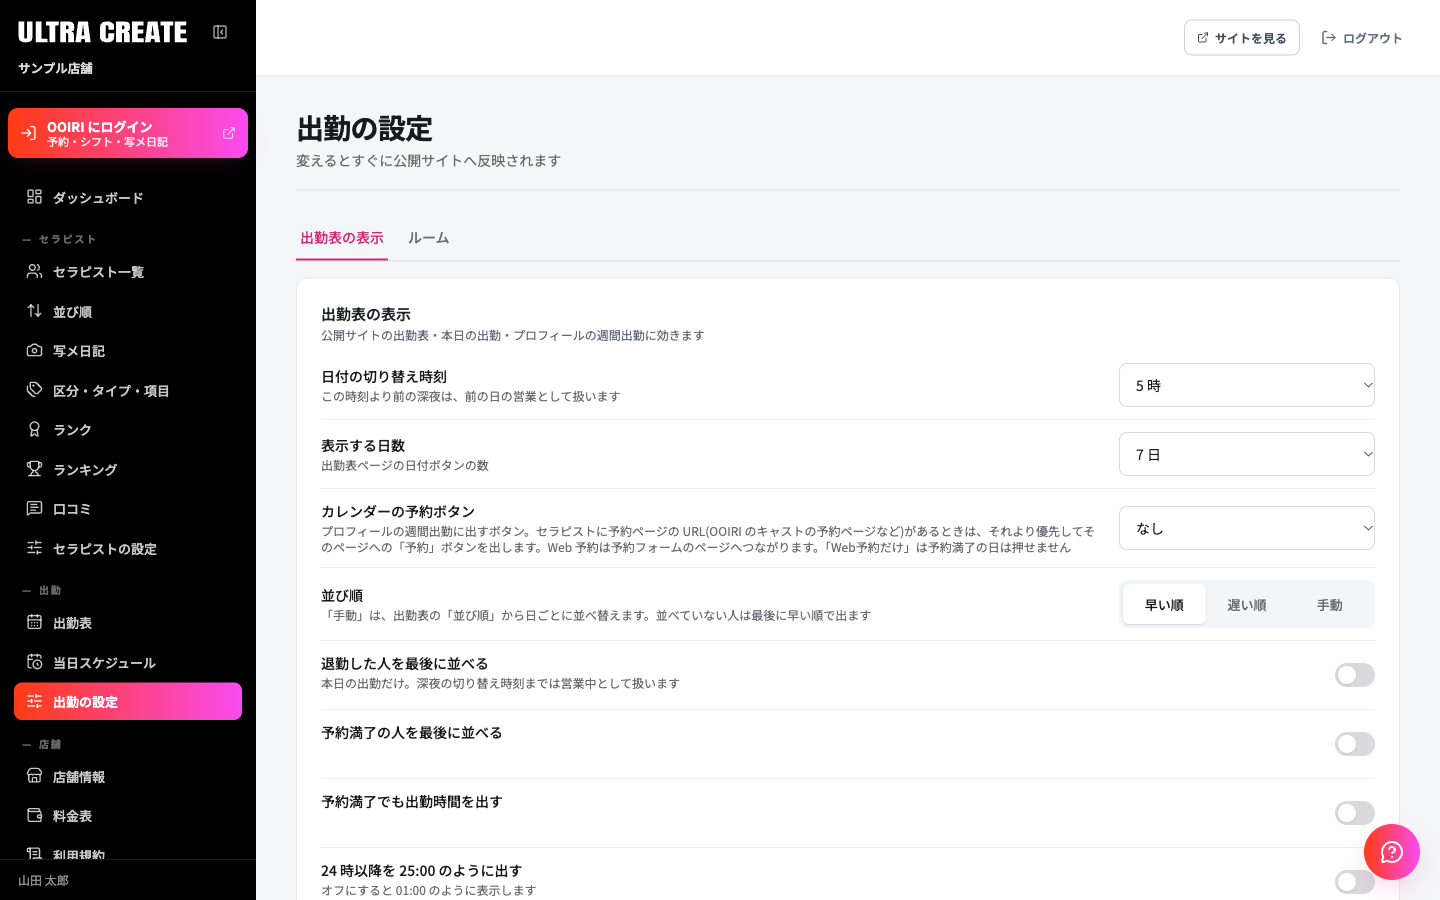The height and width of the screenshot is (900, 1440).
Task: Switch to the ルーム tab
Action: pos(428,238)
